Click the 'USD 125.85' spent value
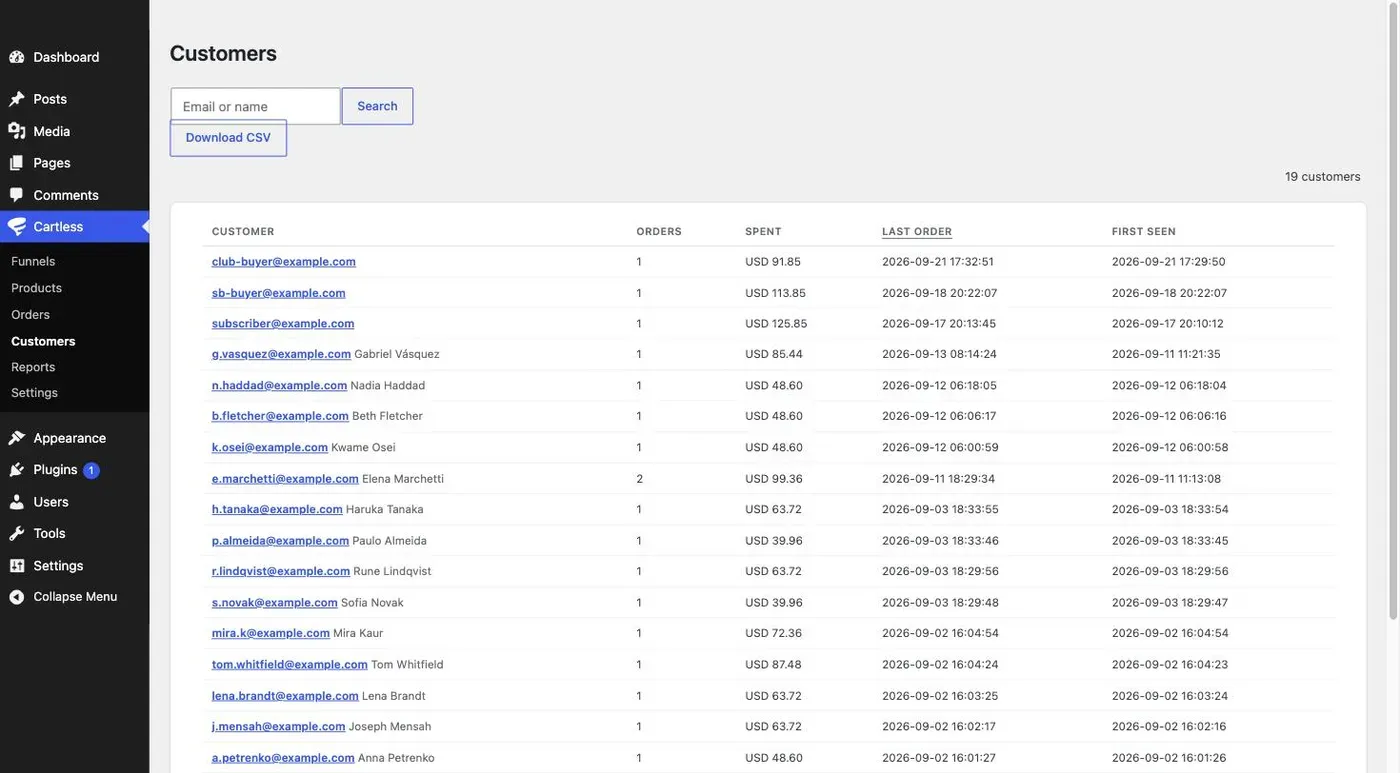This screenshot has width=1400, height=773. (776, 324)
